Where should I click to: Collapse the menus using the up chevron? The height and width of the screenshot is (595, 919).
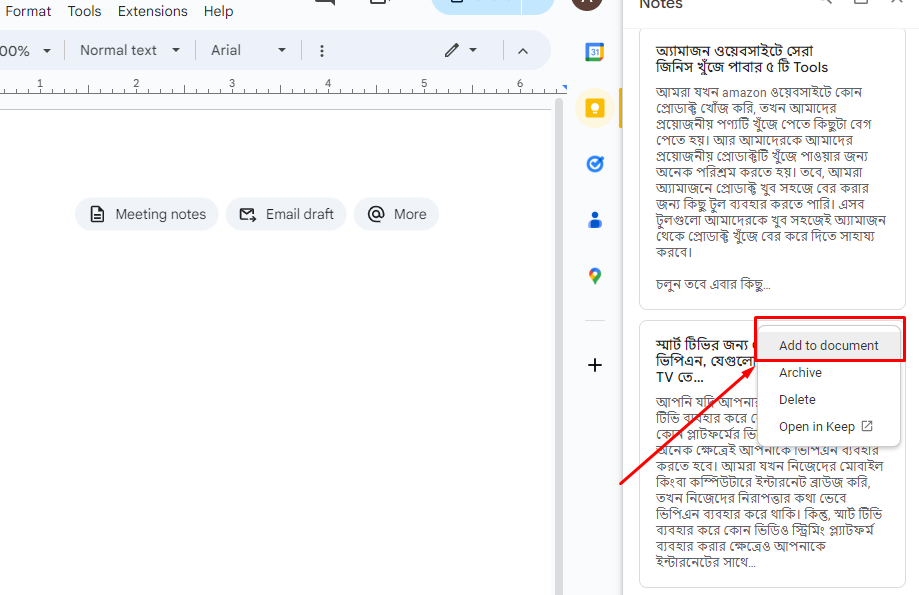523,51
